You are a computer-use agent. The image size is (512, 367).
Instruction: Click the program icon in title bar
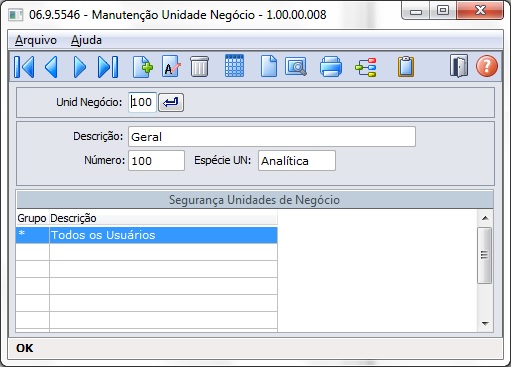tap(16, 15)
